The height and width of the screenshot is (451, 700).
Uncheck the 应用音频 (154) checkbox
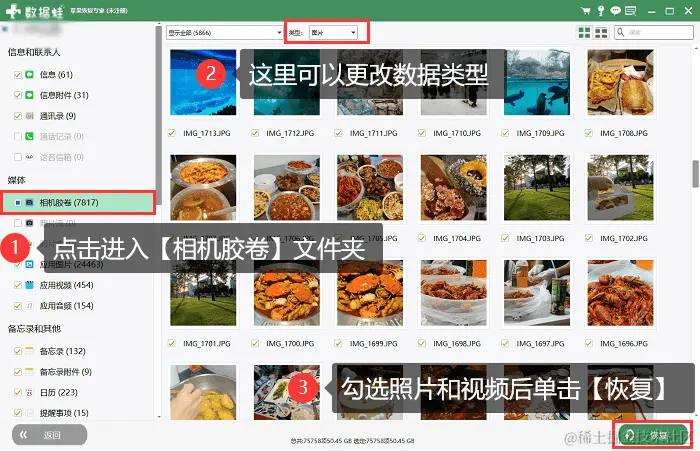tap(18, 306)
